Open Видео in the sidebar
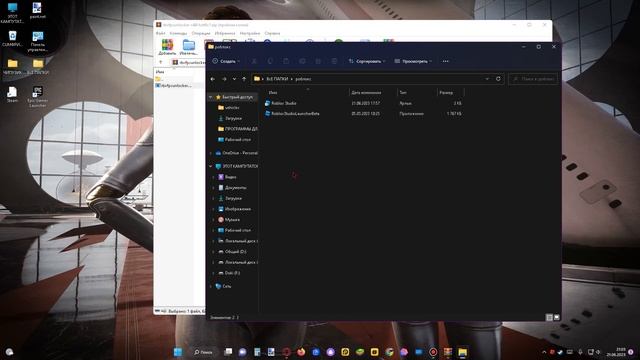The image size is (640, 360). (230, 177)
